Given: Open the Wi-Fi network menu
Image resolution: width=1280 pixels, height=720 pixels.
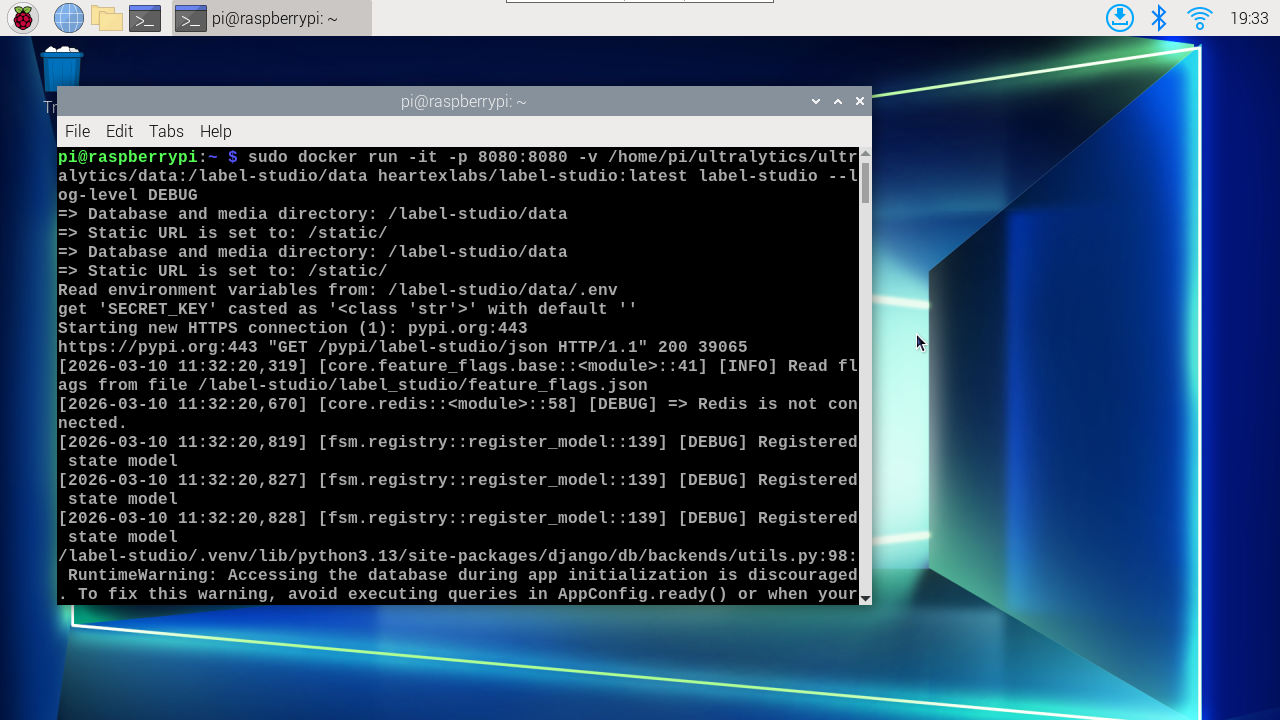Looking at the screenshot, I should (x=1200, y=18).
